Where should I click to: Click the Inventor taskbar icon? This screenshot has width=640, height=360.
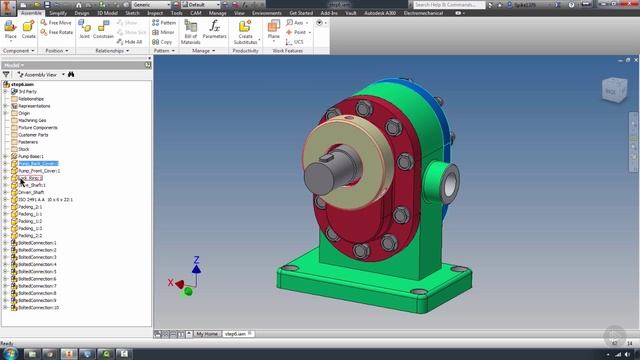tap(69, 353)
